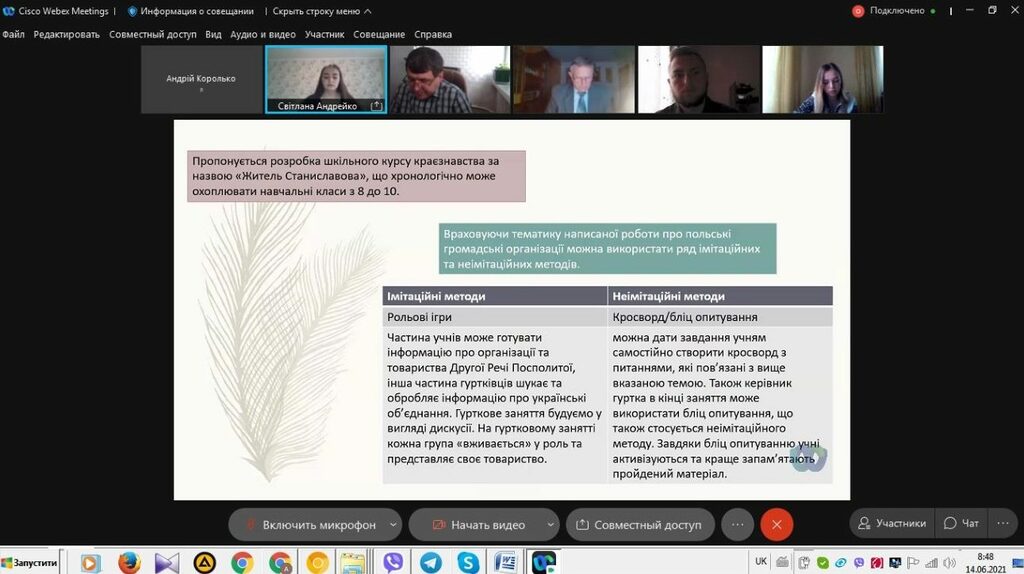This screenshot has height=574, width=1024.
Task: Open more options ellipsis in meeting controls
Action: coord(737,524)
